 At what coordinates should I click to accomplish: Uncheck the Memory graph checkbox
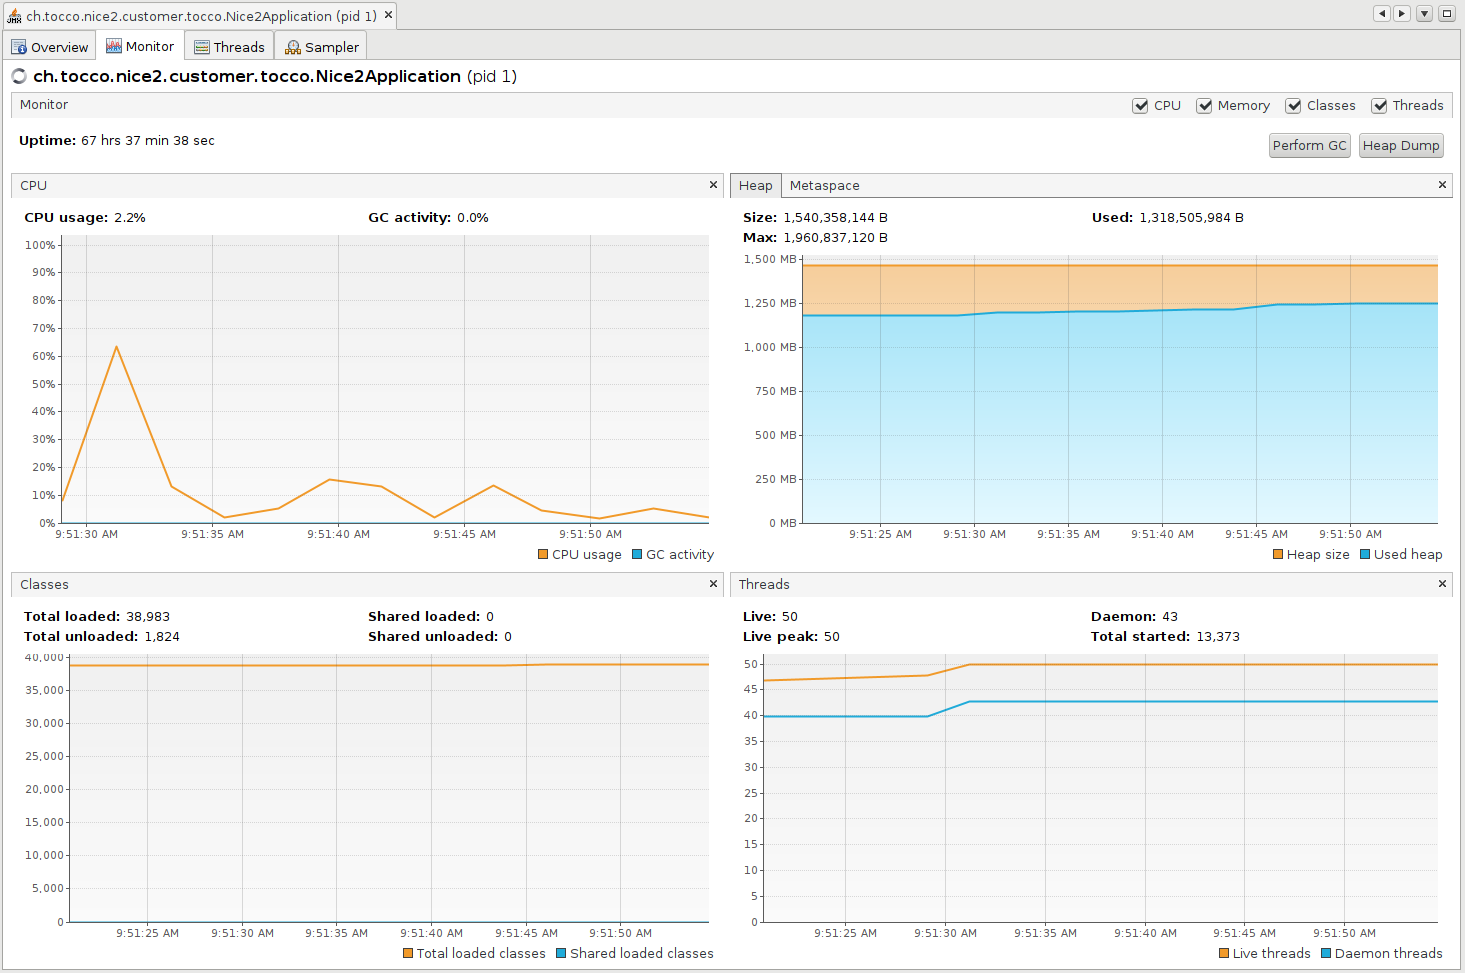[1204, 105]
